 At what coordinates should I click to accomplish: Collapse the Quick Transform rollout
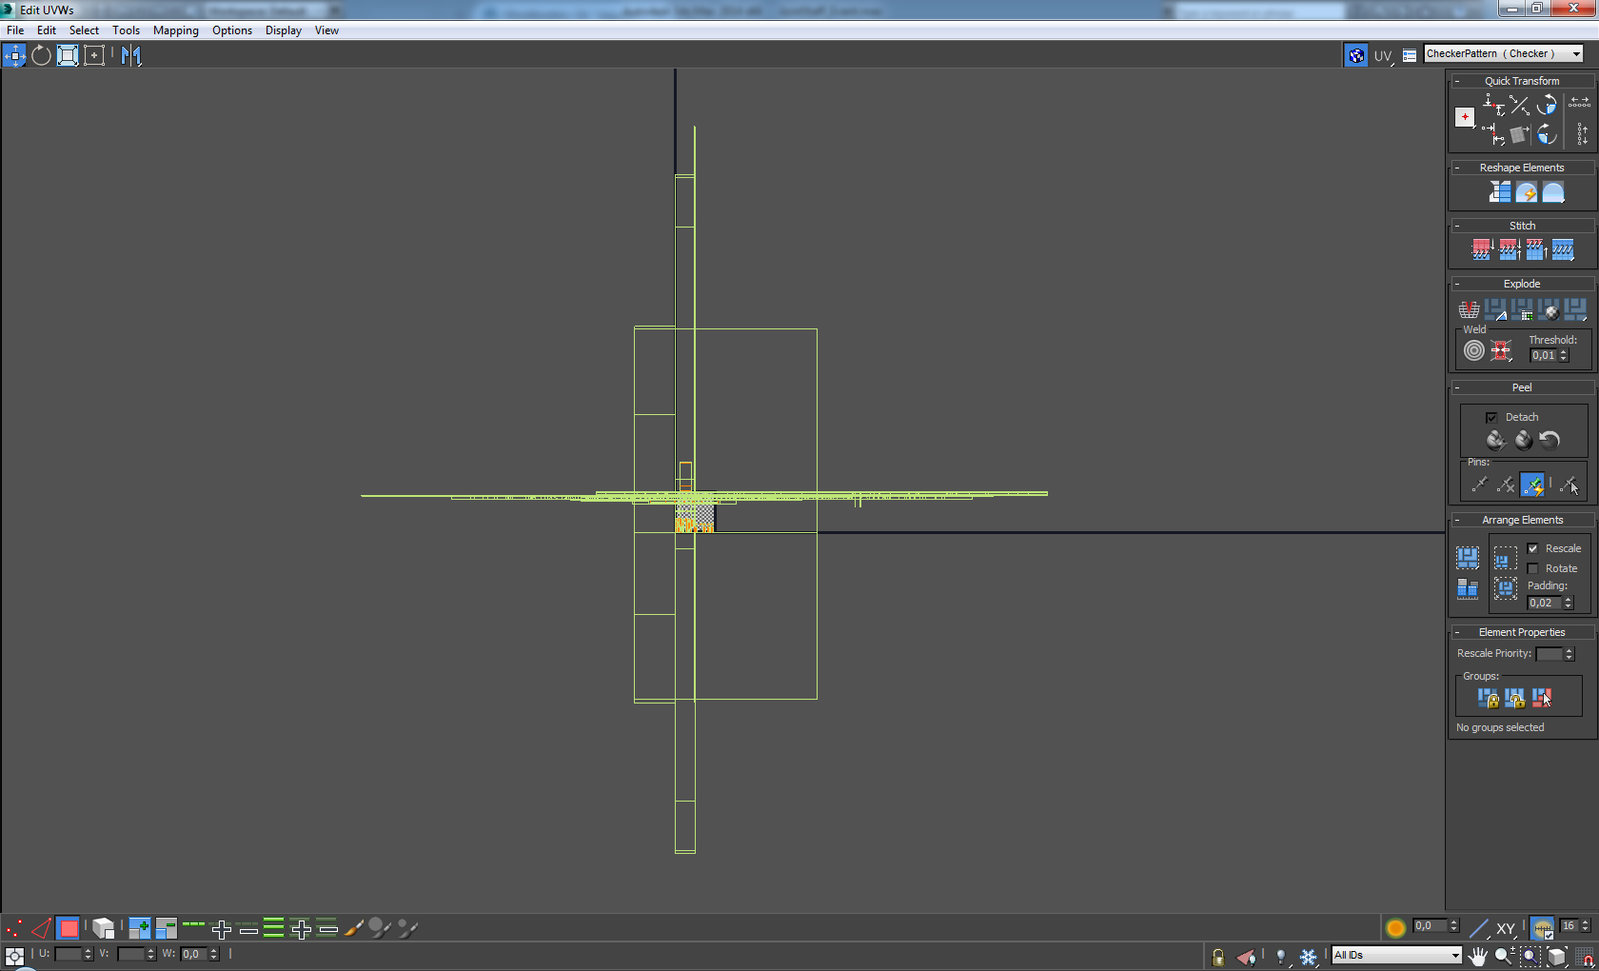(1521, 81)
